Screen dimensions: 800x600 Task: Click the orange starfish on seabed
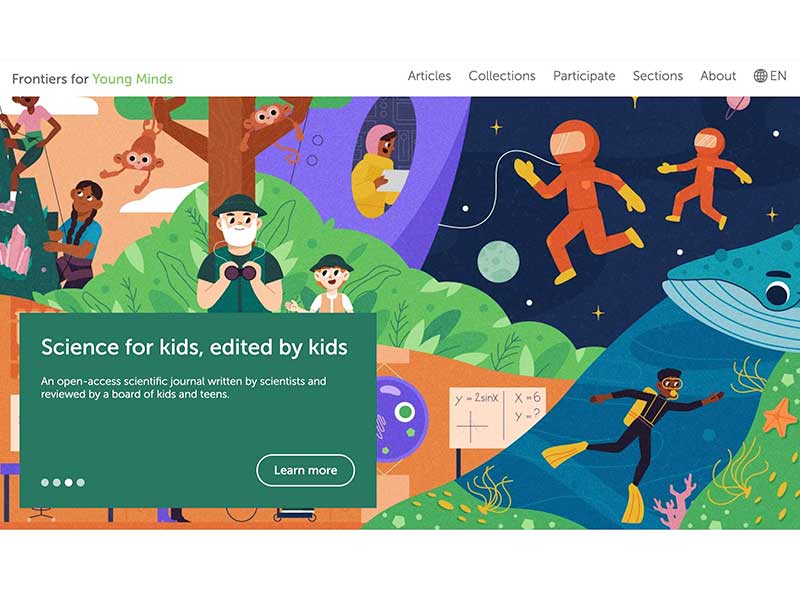coord(779,417)
